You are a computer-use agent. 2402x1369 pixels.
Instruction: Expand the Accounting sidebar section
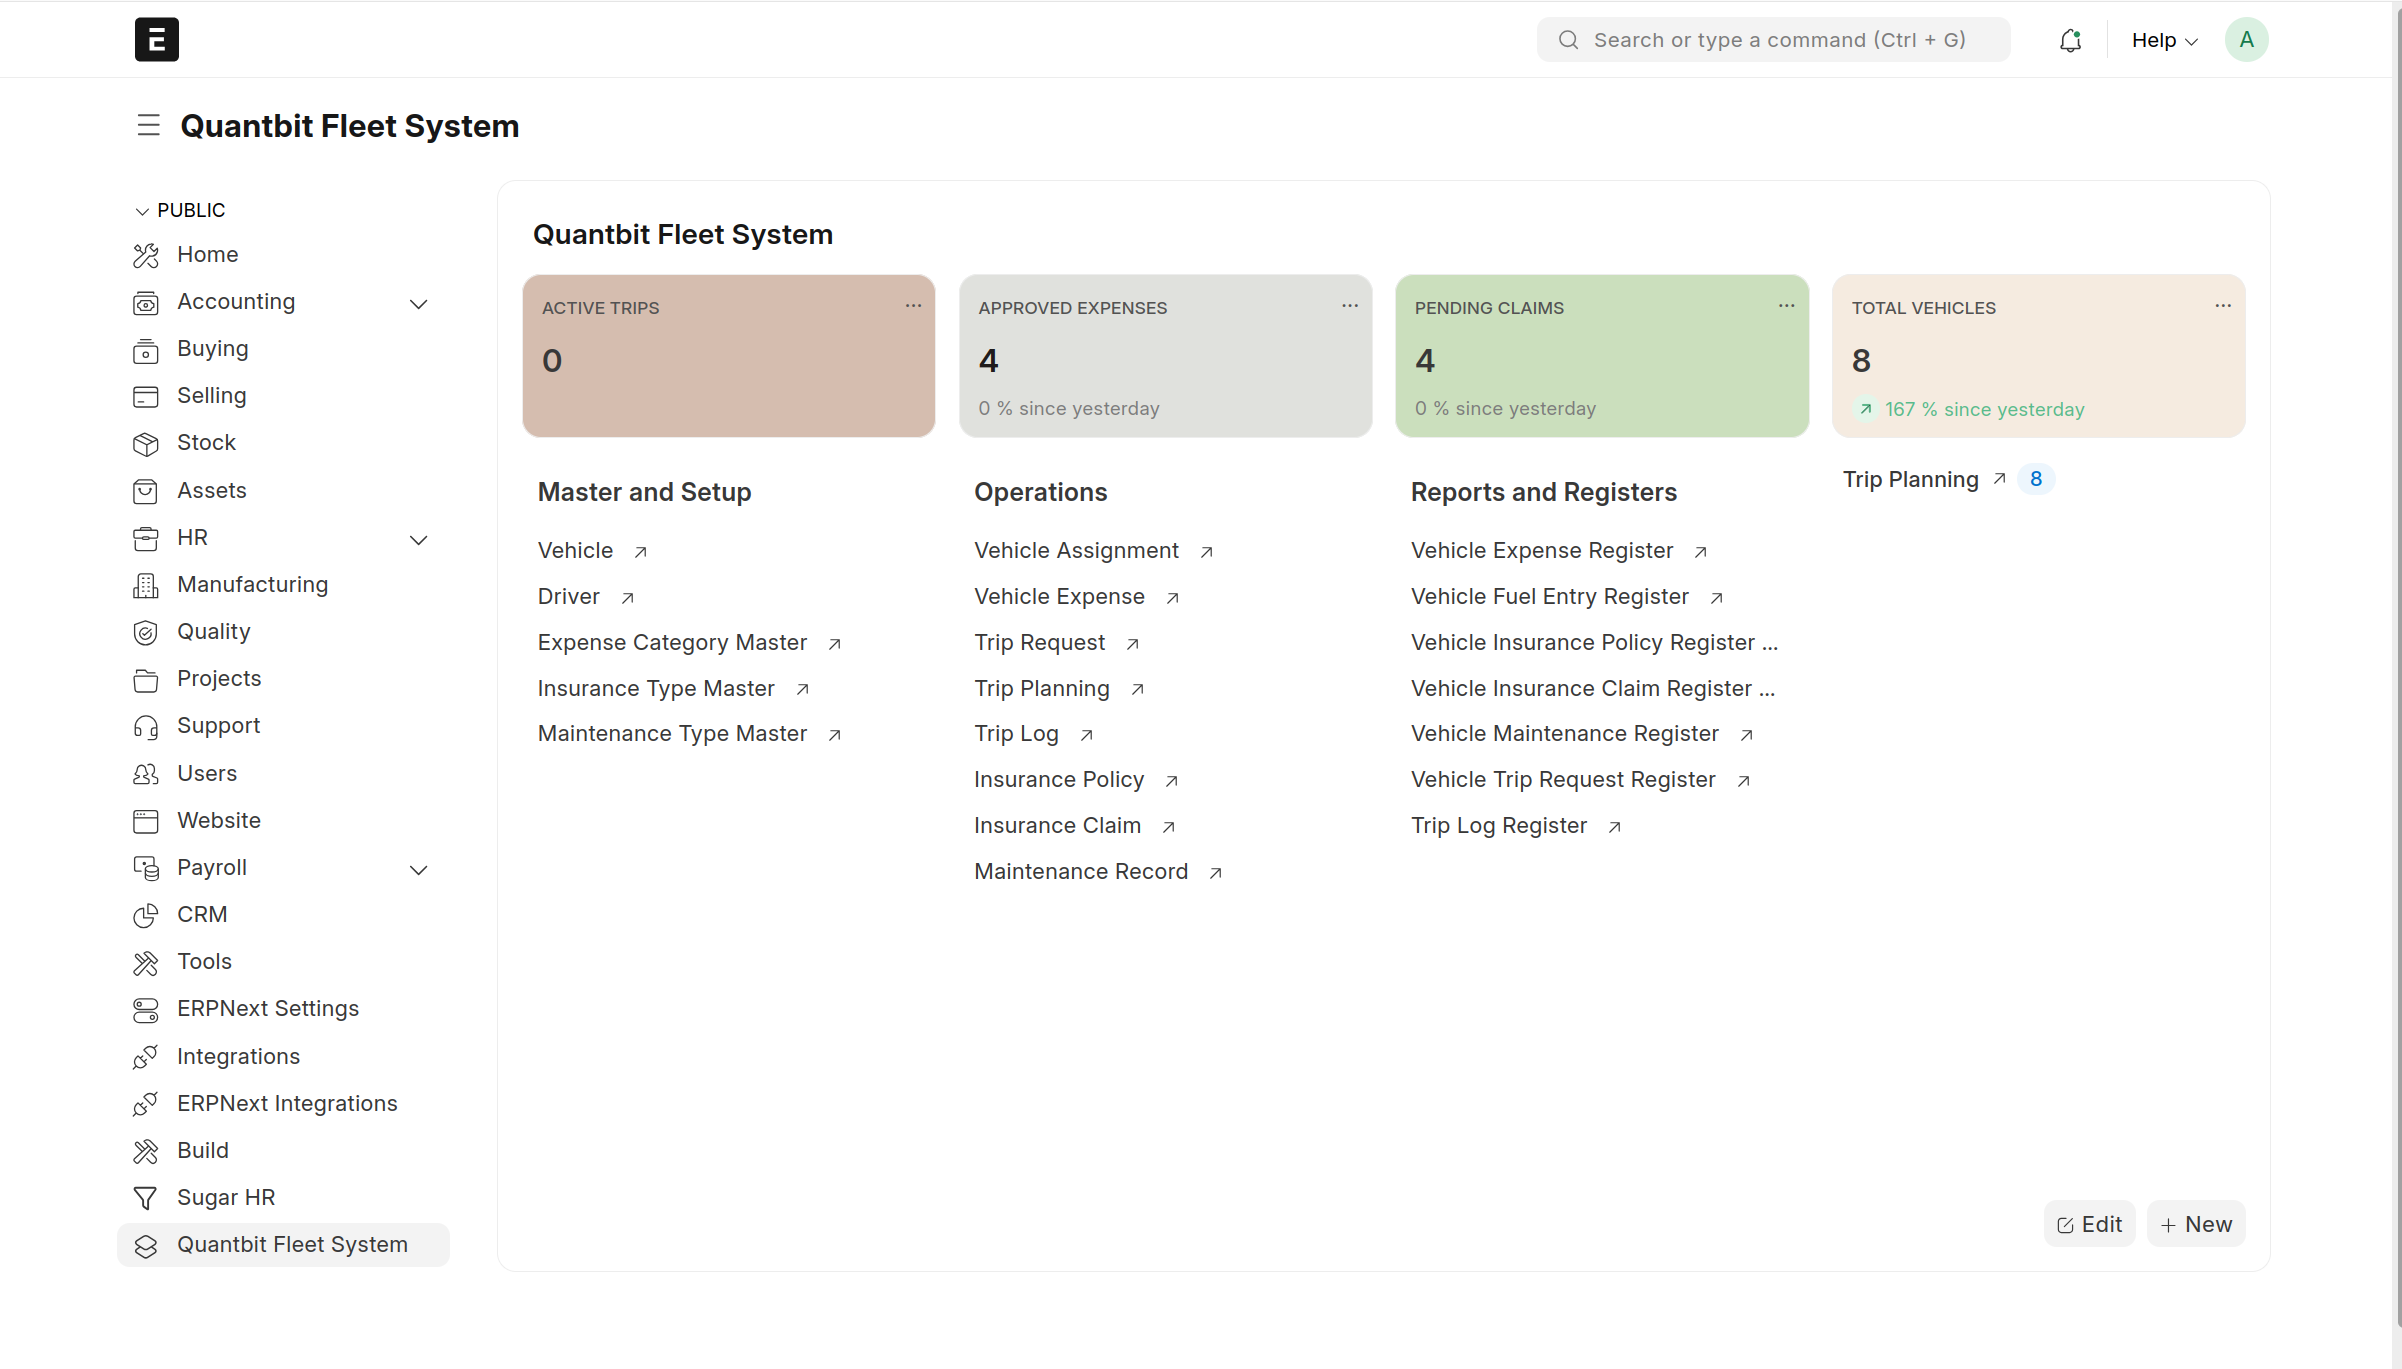coord(418,303)
